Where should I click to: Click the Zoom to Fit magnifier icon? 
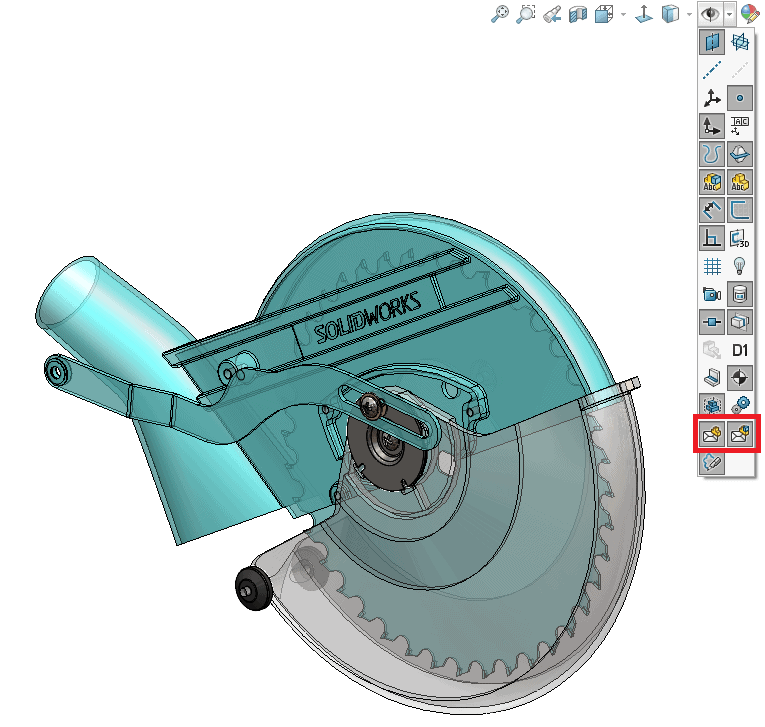500,14
